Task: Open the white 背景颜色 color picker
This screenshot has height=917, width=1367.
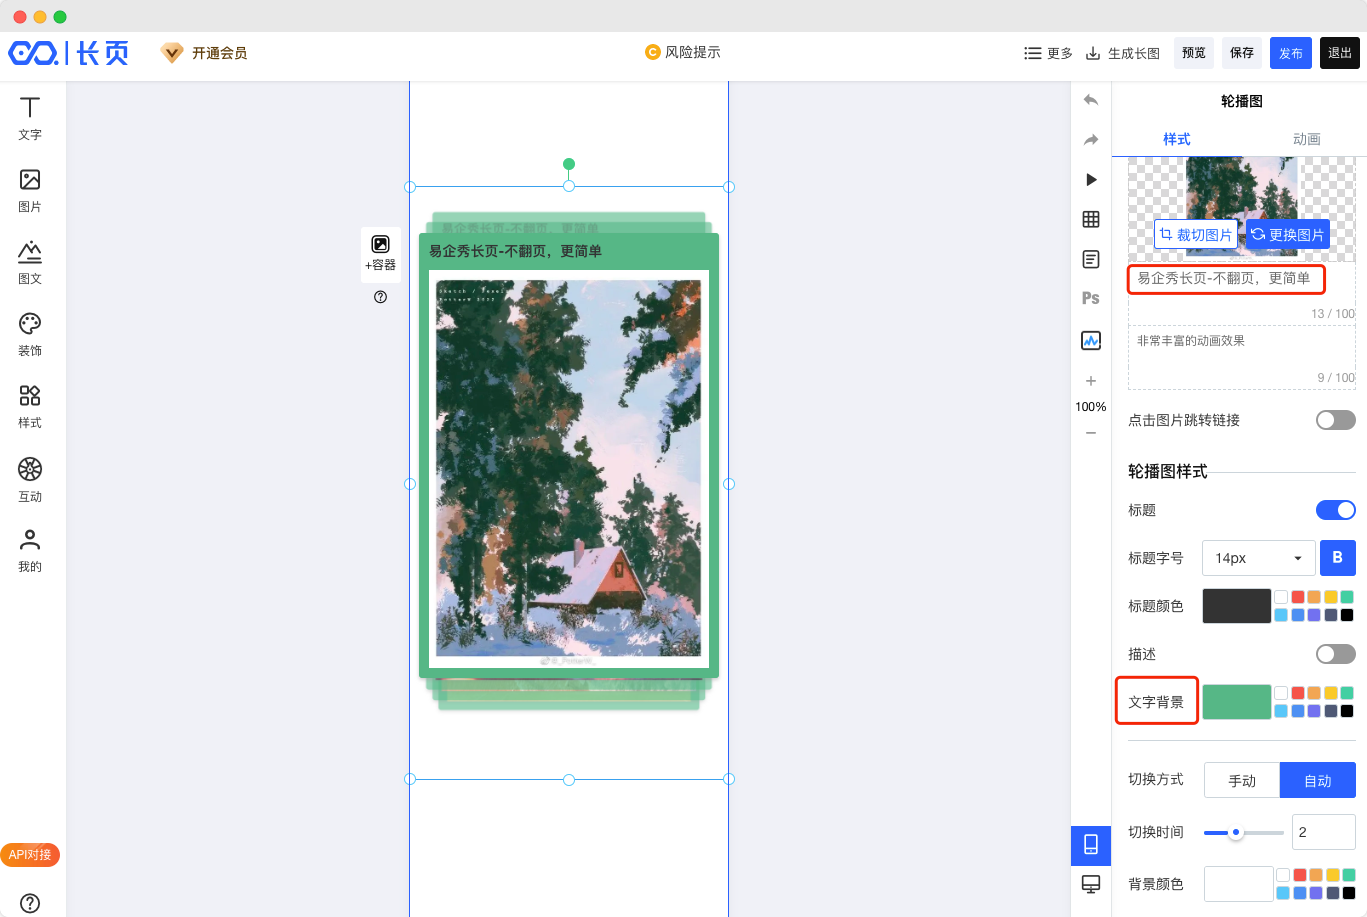Action: pyautogui.click(x=1239, y=884)
